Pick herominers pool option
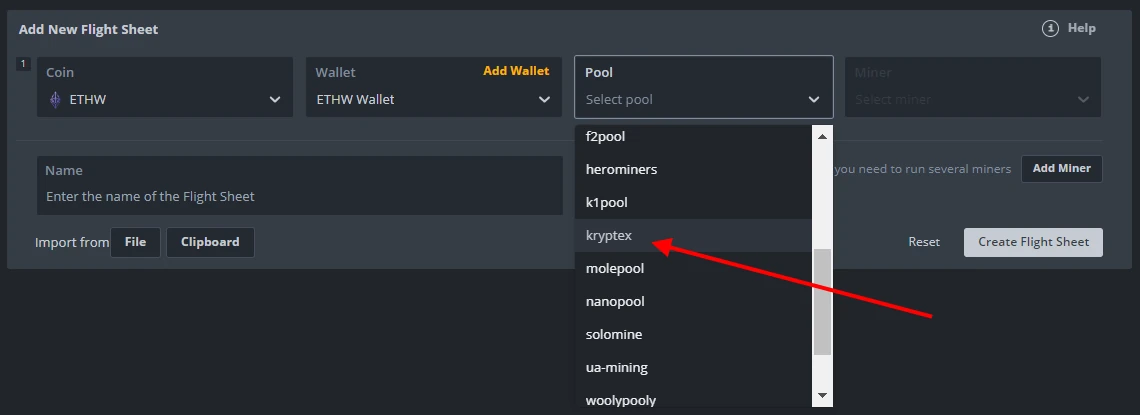This screenshot has height=415, width=1140. 621,169
